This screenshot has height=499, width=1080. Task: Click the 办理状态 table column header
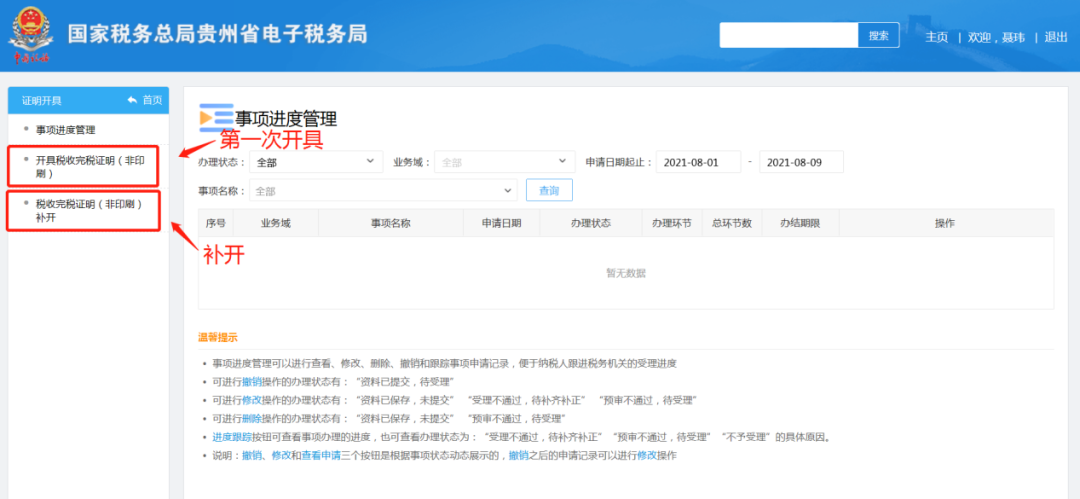[591, 223]
